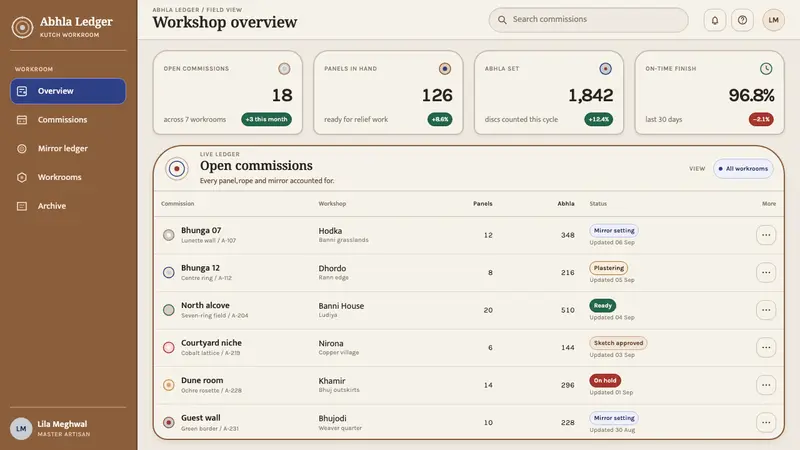The image size is (800, 450).
Task: Select the Courtyard niche row marker
Action: 168,347
